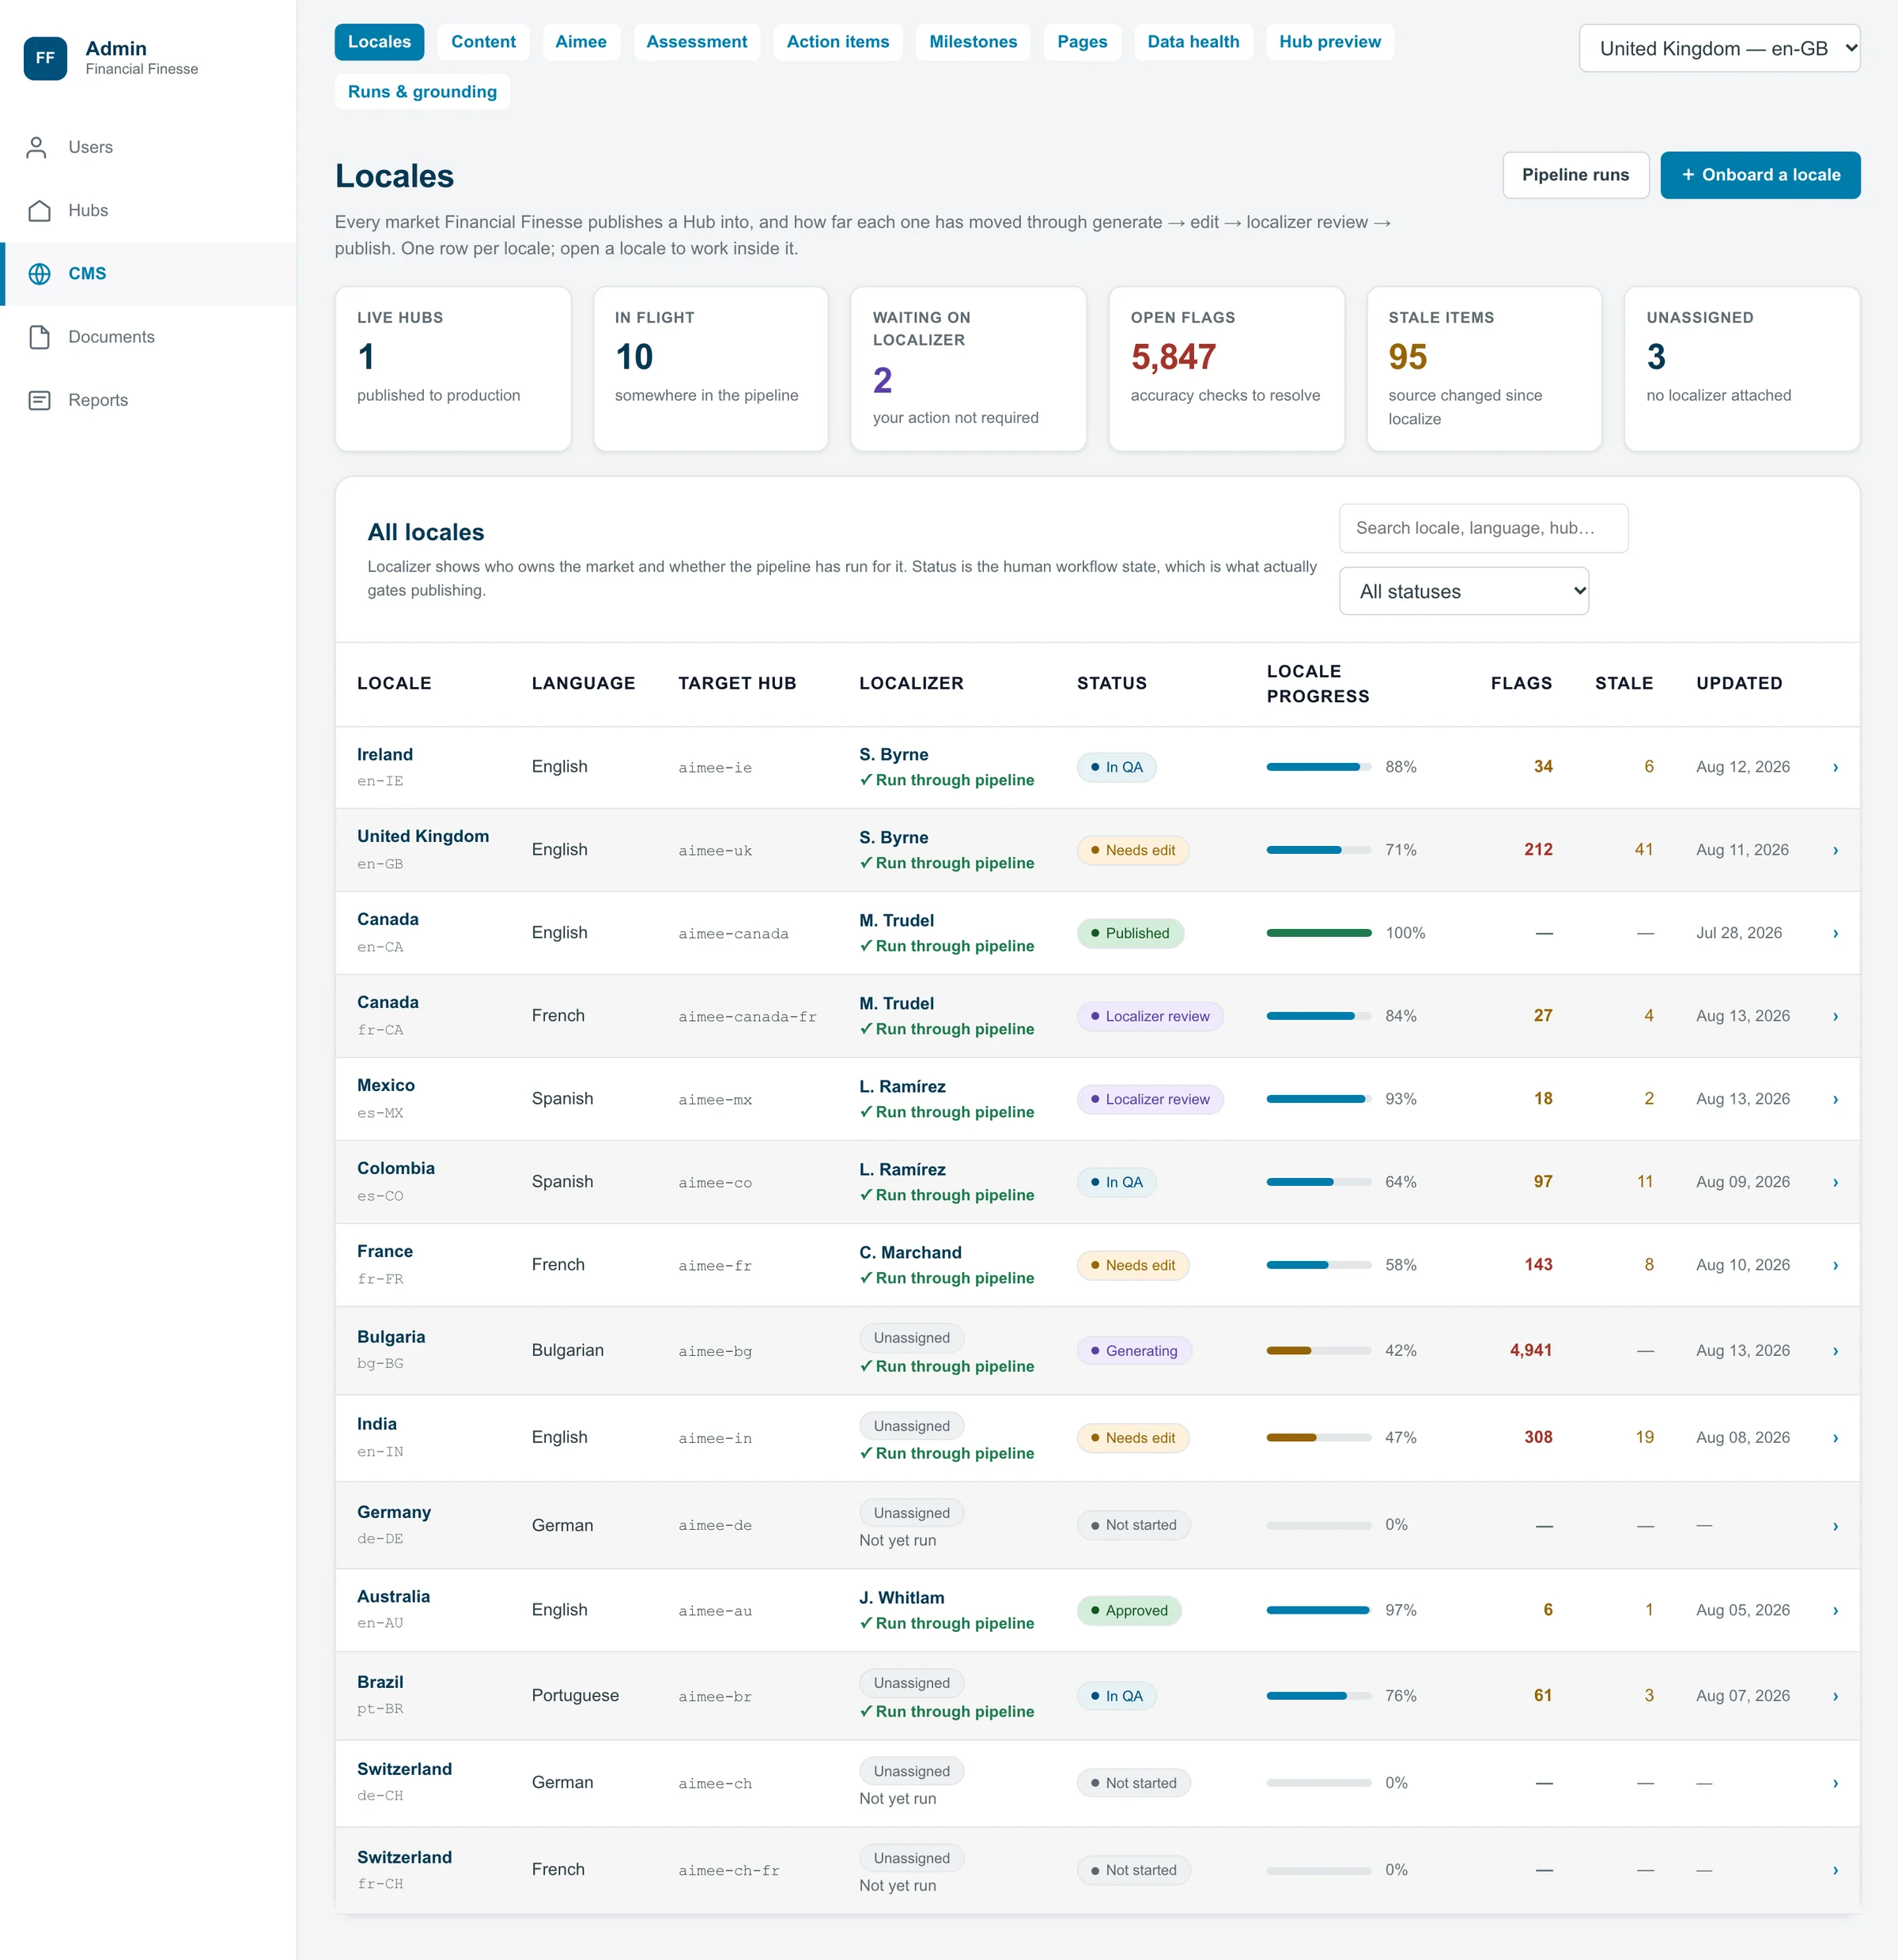This screenshot has width=1898, height=1960.
Task: Open the United Kingdom en-GB locale selector
Action: 1719,48
